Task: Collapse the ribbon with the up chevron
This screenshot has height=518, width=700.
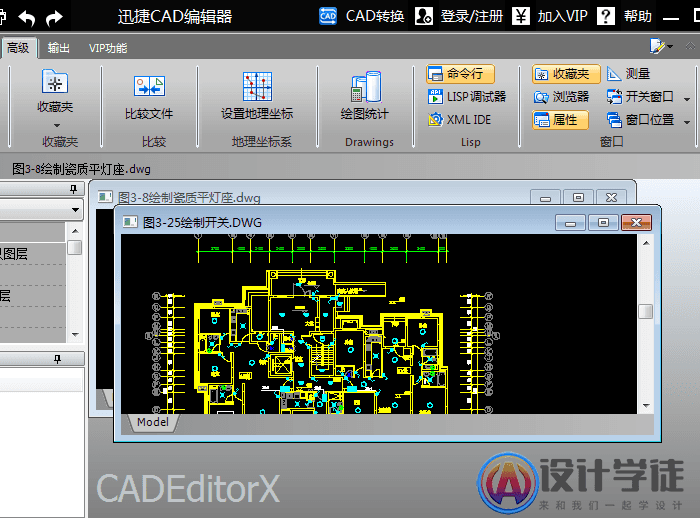Action: point(690,46)
